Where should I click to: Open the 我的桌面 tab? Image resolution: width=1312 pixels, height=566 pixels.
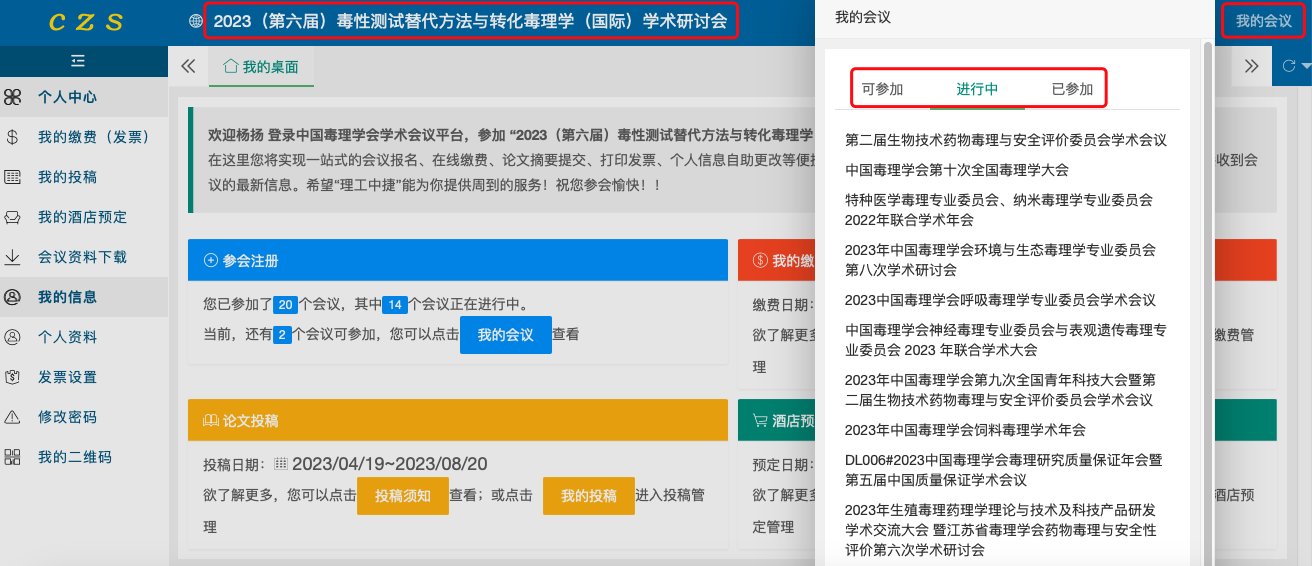point(261,67)
